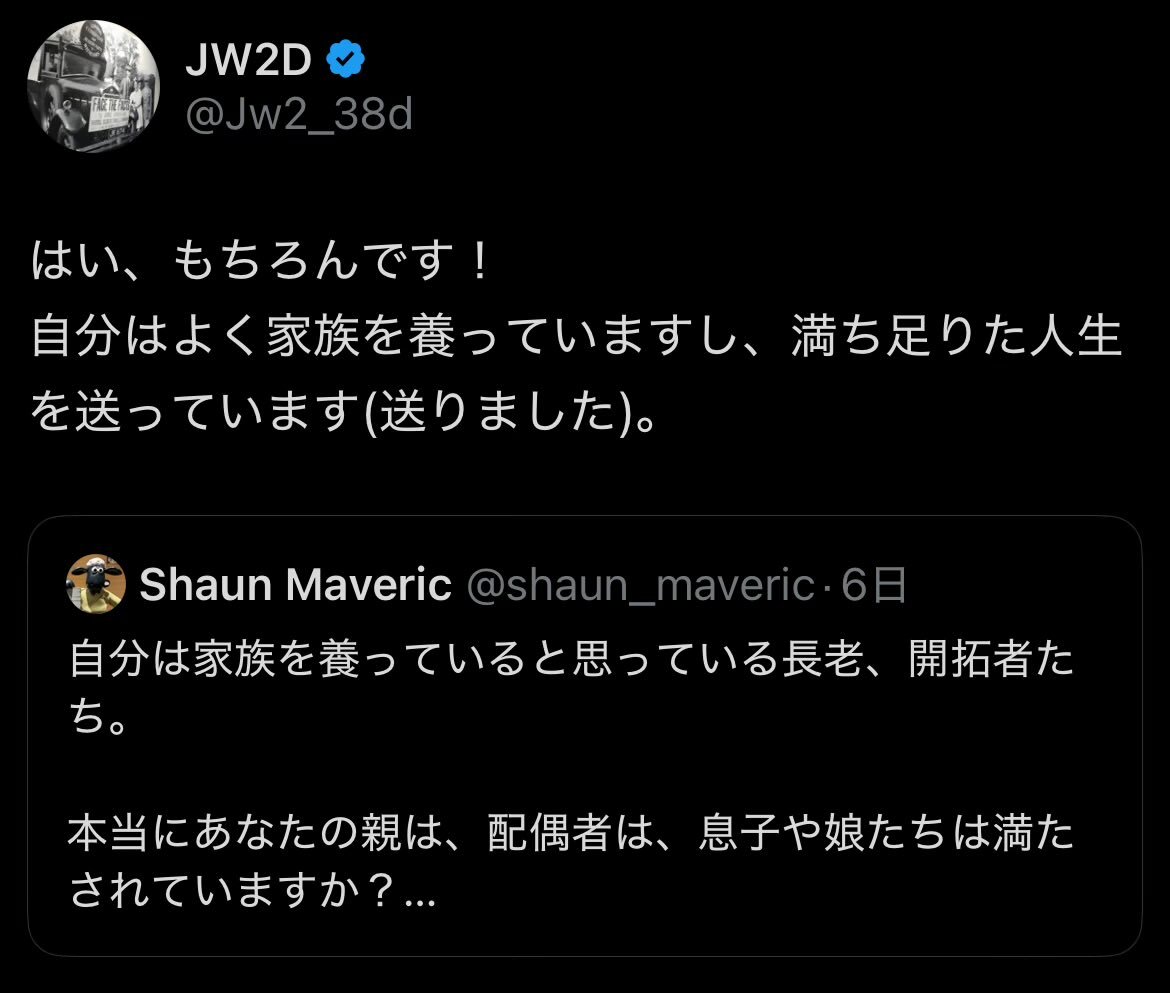Open Shaun Maveric's display name

tap(295, 584)
